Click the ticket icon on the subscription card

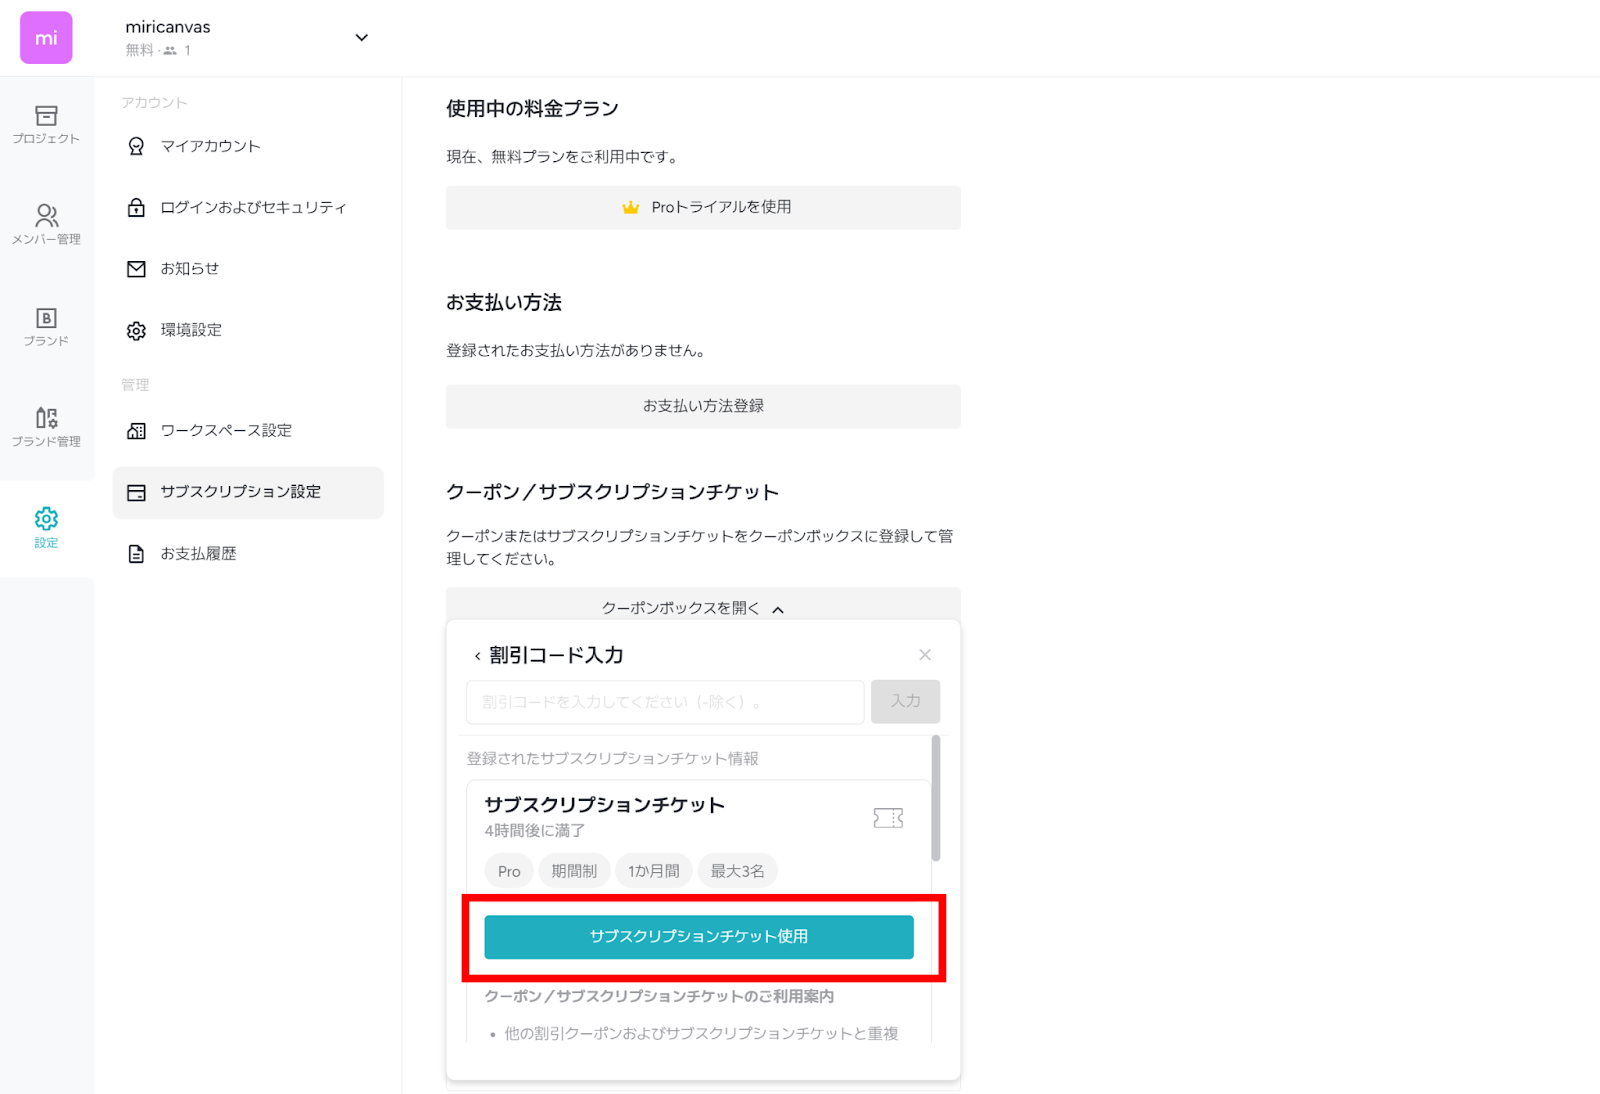pos(888,818)
